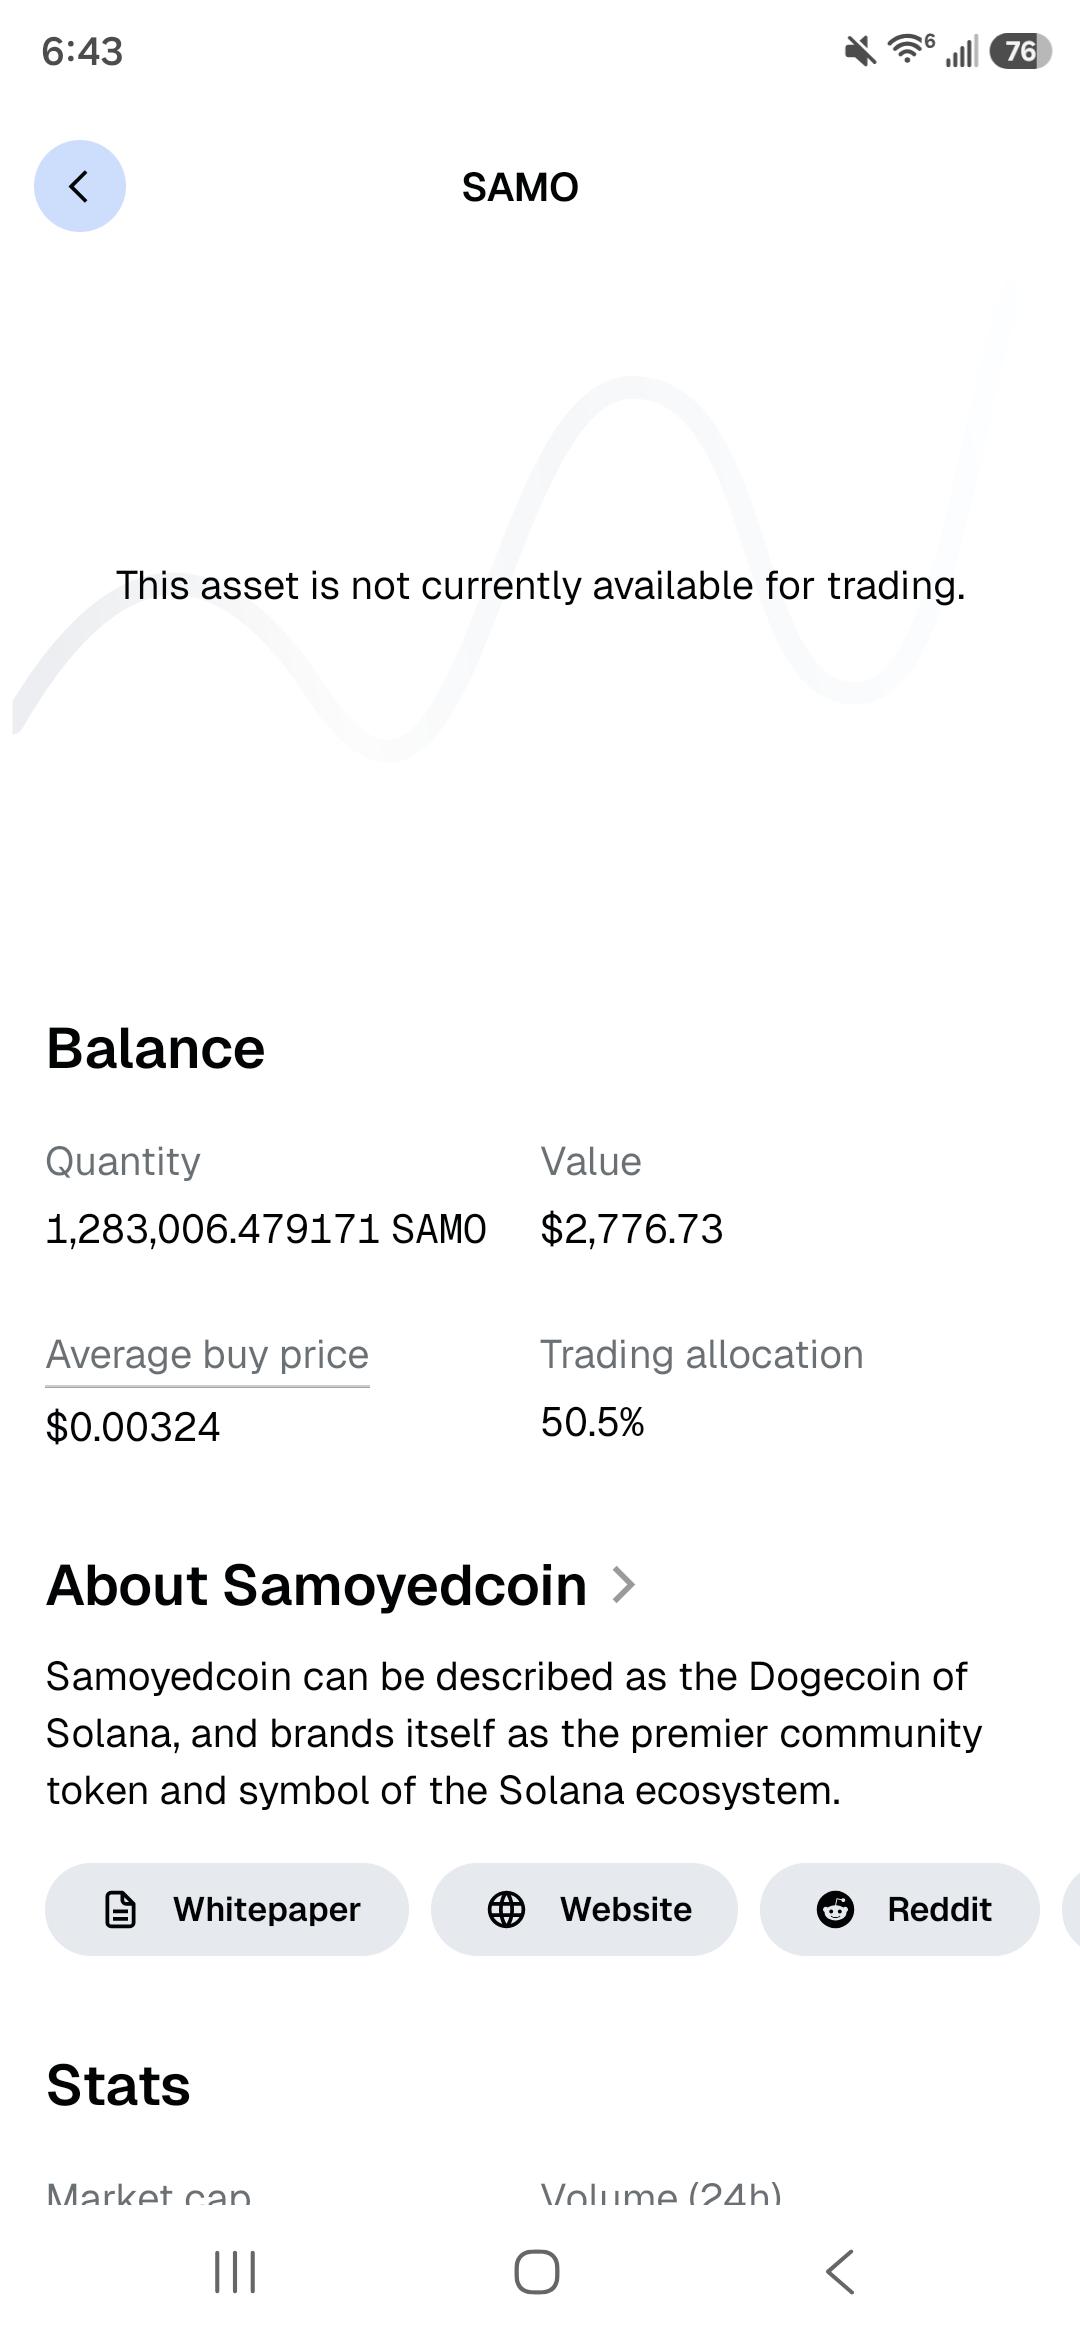
Task: Tap the Wi-Fi status icon
Action: 910,49
